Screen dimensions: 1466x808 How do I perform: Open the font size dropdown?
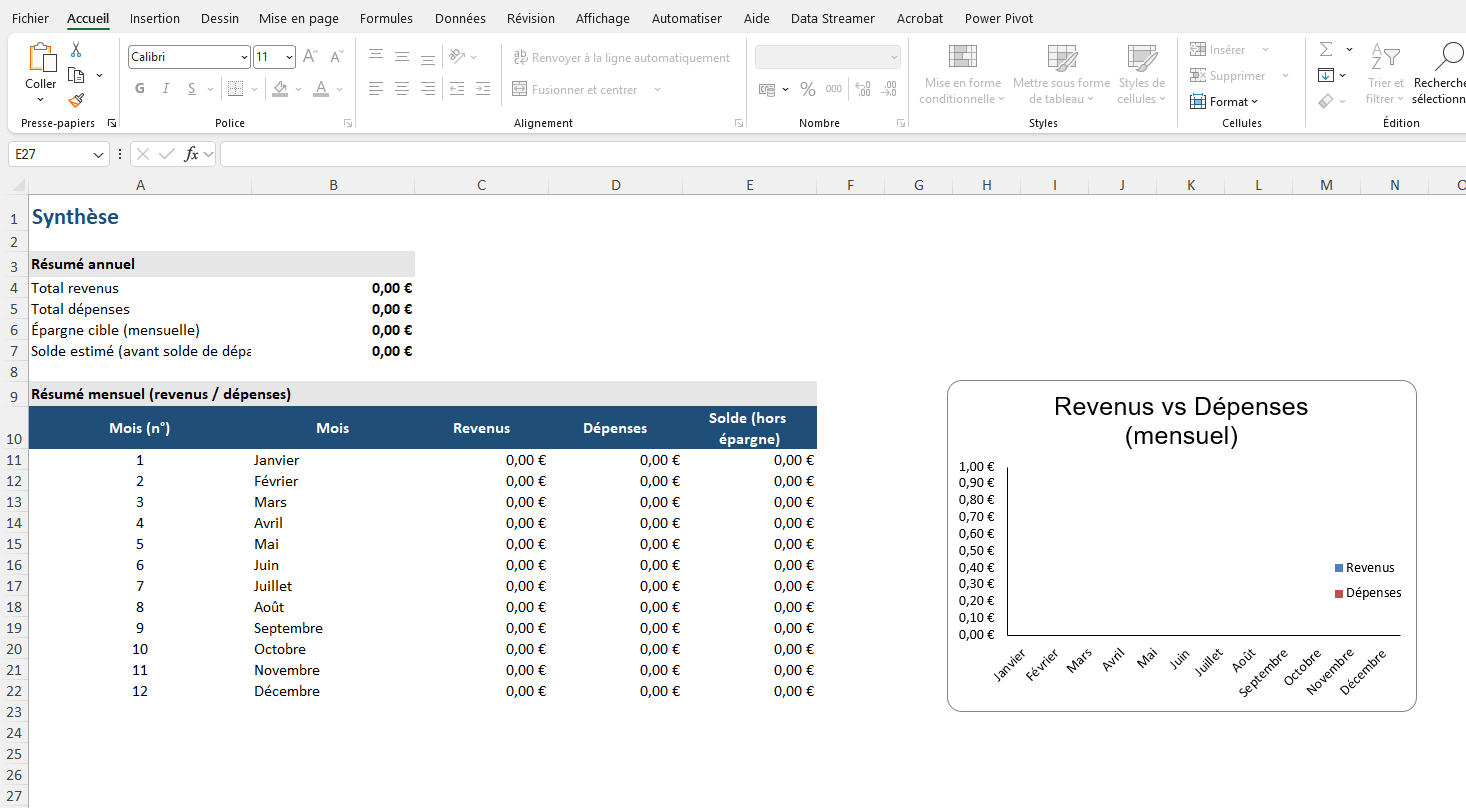pyautogui.click(x=289, y=57)
